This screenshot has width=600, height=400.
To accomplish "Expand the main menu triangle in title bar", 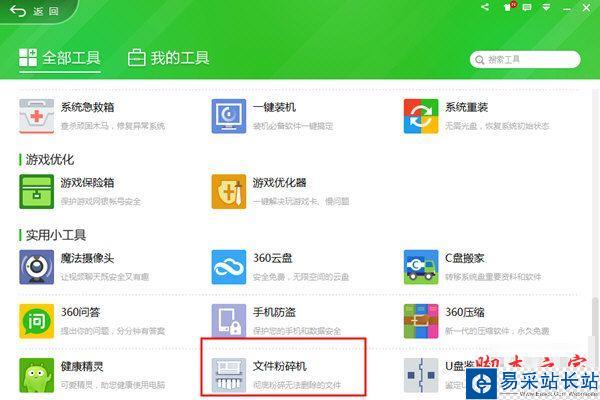I will pyautogui.click(x=546, y=7).
